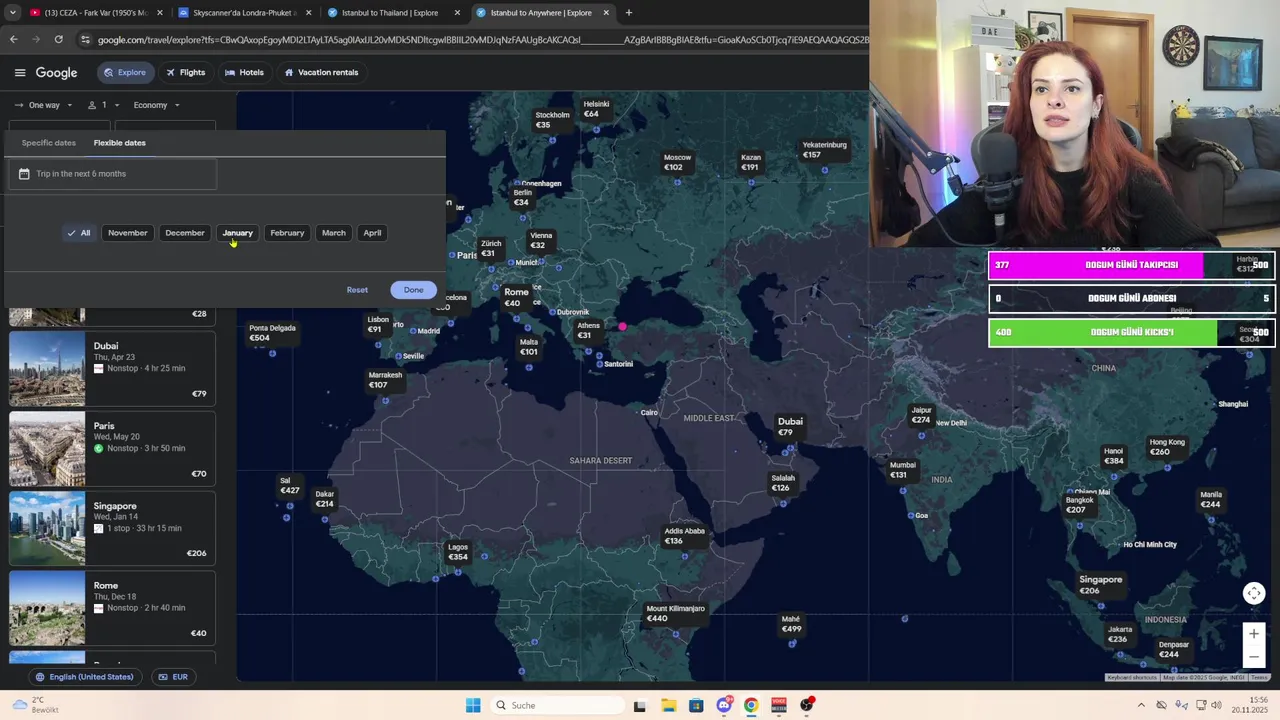Zoom out on the map with the minus icon
Screen dimensions: 1280x720
point(1253,657)
